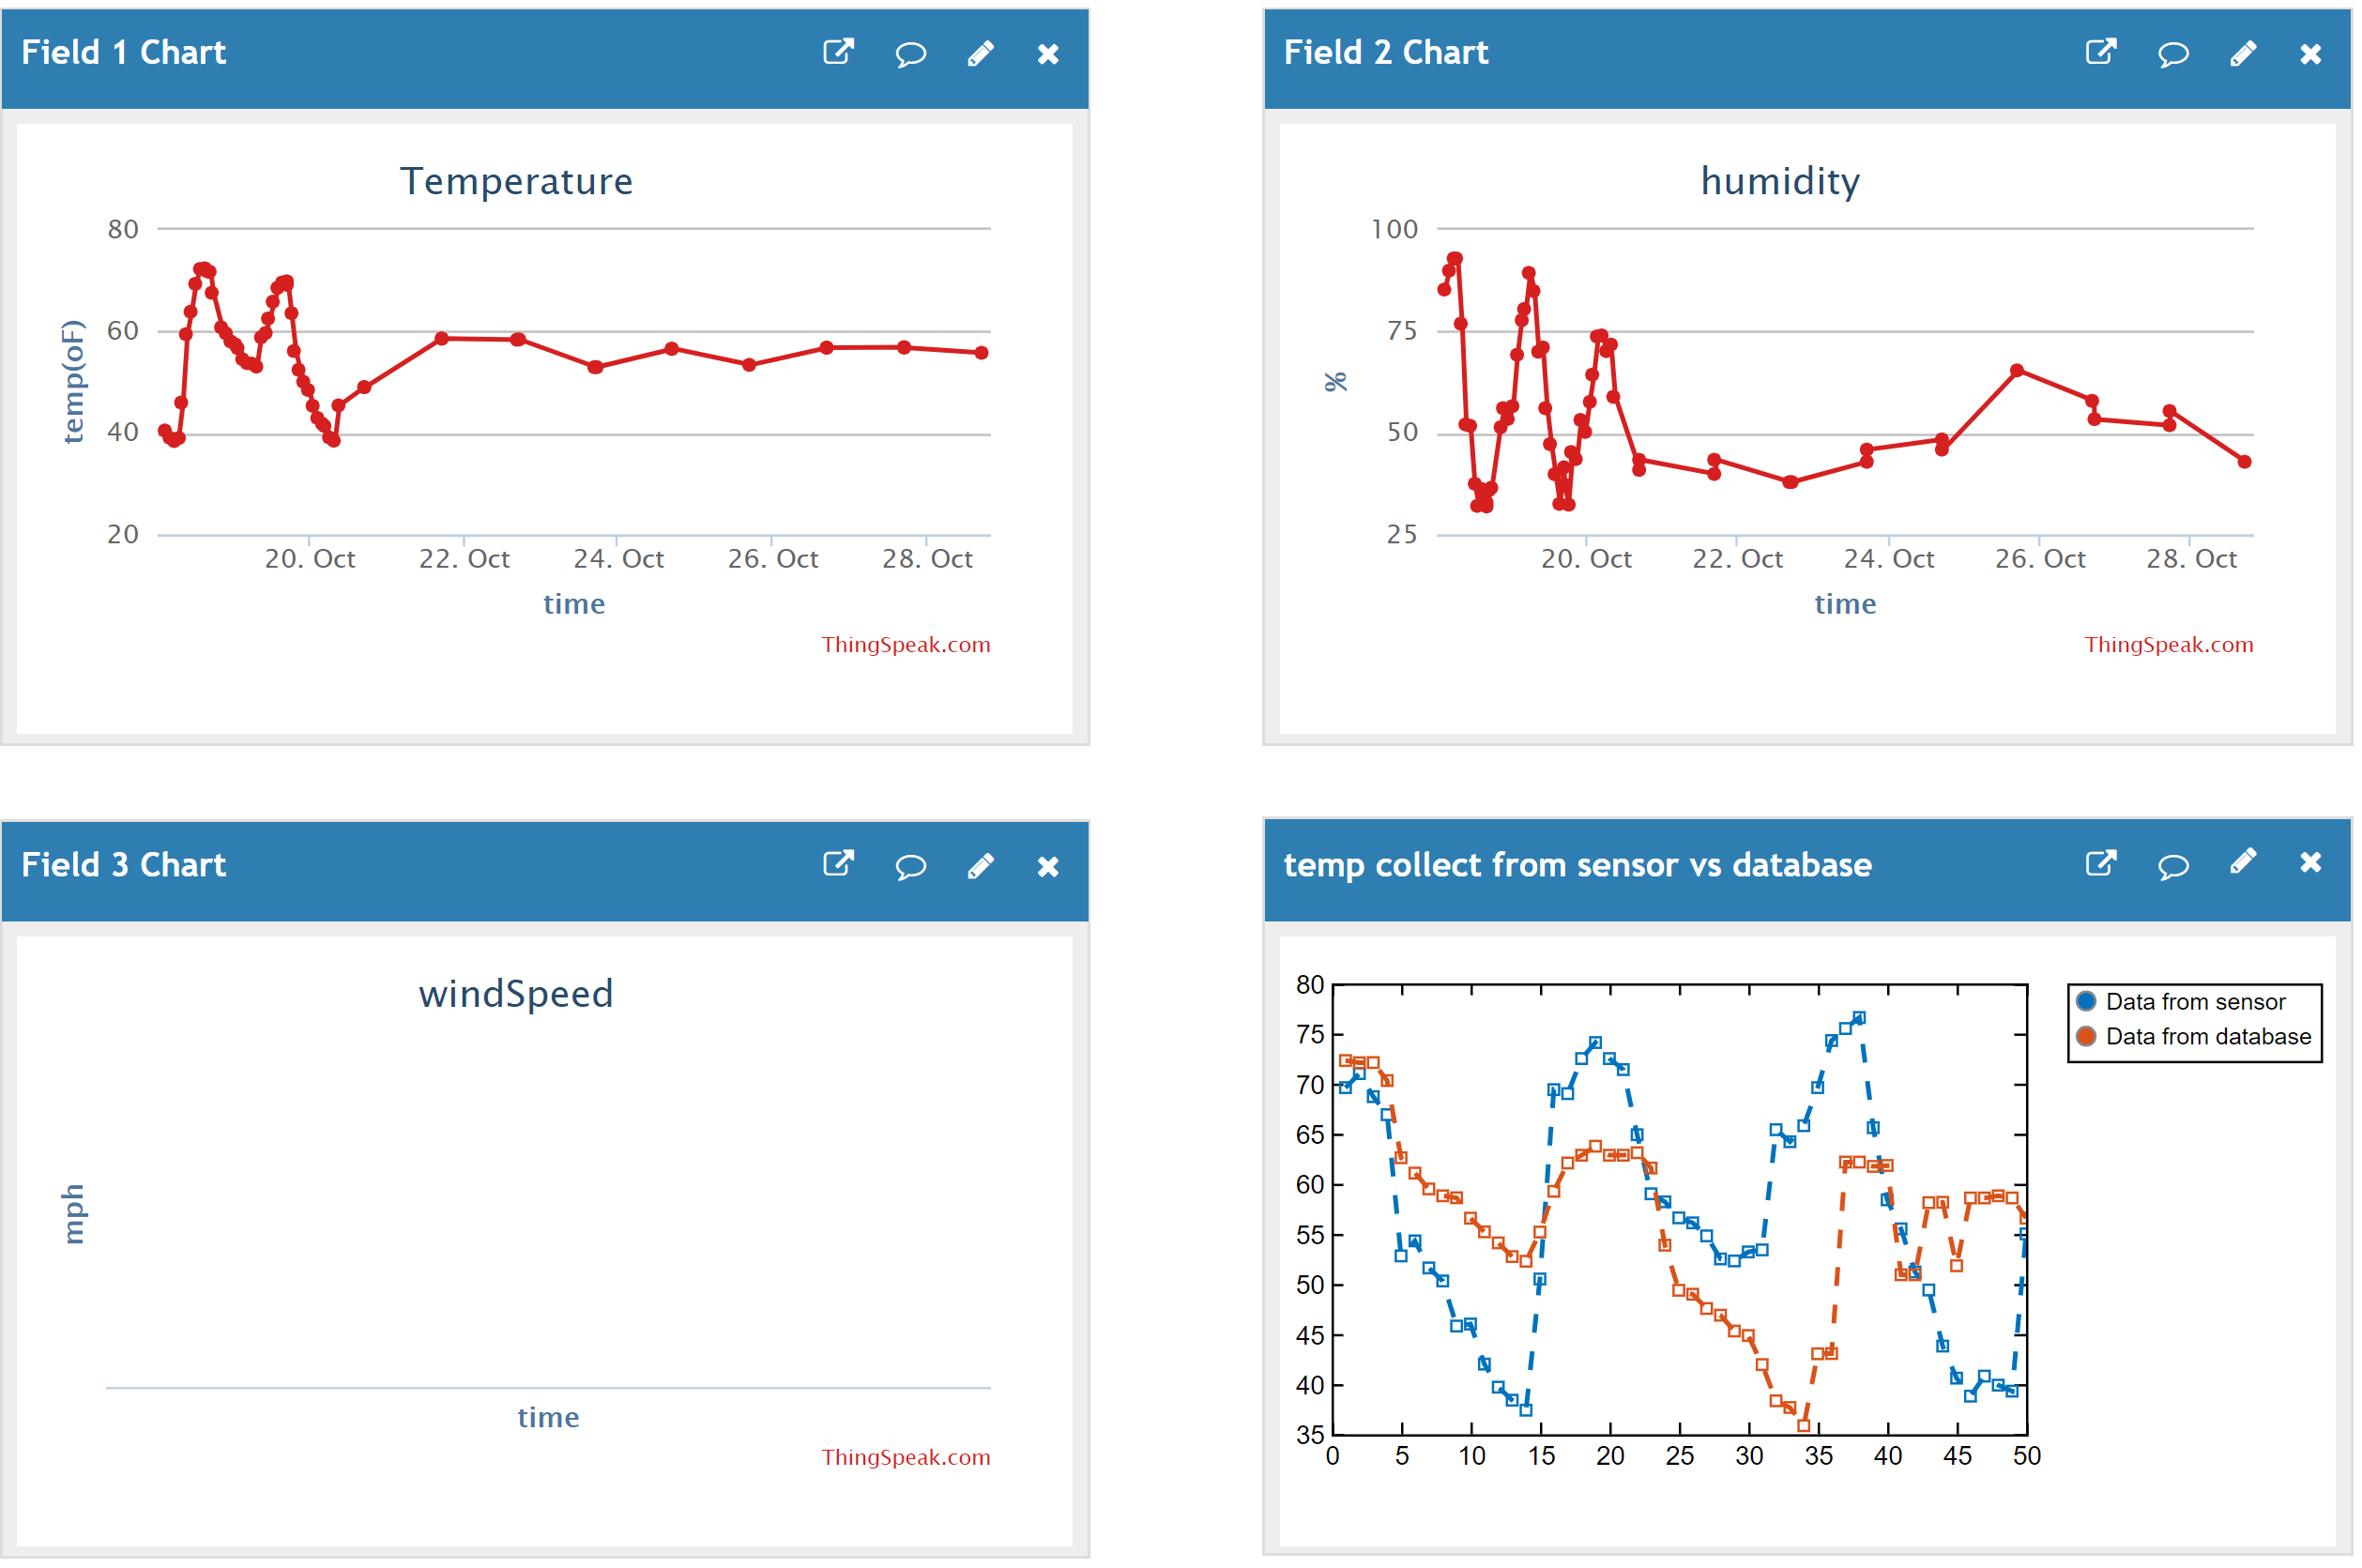This screenshot has width=2362, height=1568.
Task: Click the 100 value on humidity y-axis
Action: point(1395,229)
